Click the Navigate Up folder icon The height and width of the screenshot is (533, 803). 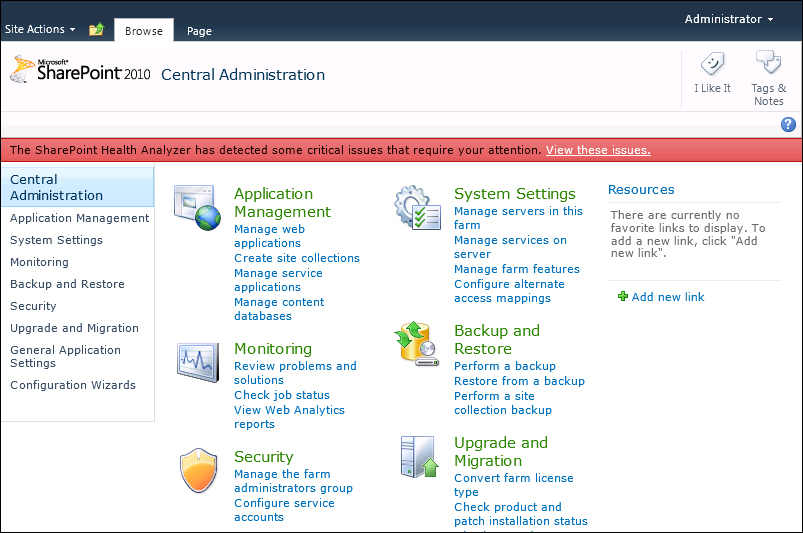[96, 30]
